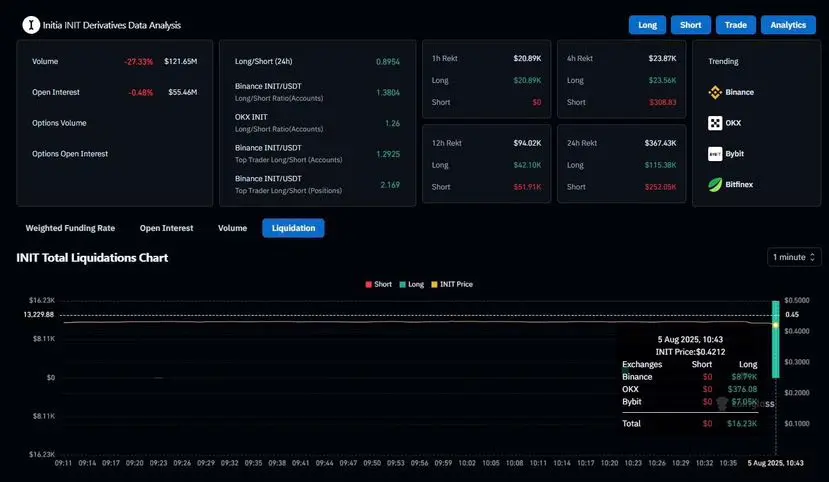Click the tooltip OKX long value $376.08
The height and width of the screenshot is (482, 829).
pyautogui.click(x=742, y=389)
